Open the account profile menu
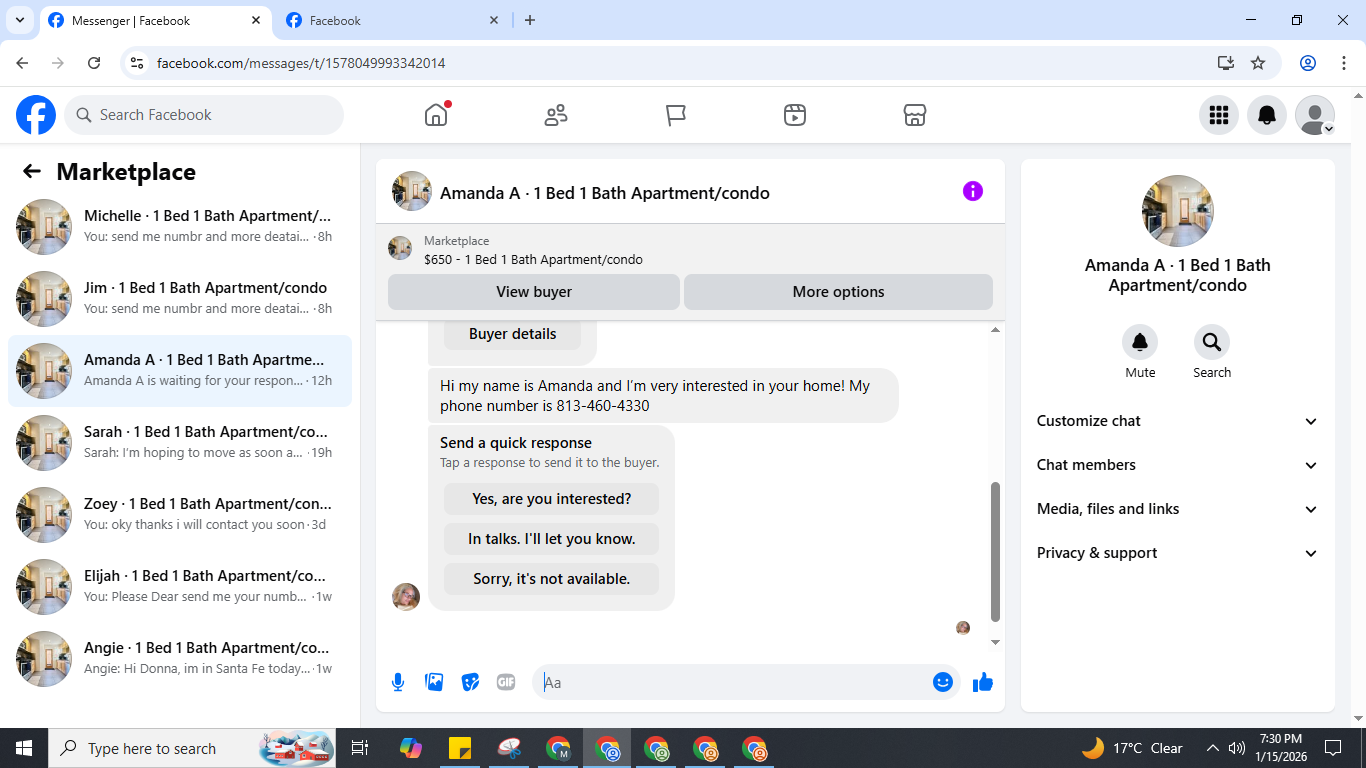1366x768 pixels. (1315, 115)
